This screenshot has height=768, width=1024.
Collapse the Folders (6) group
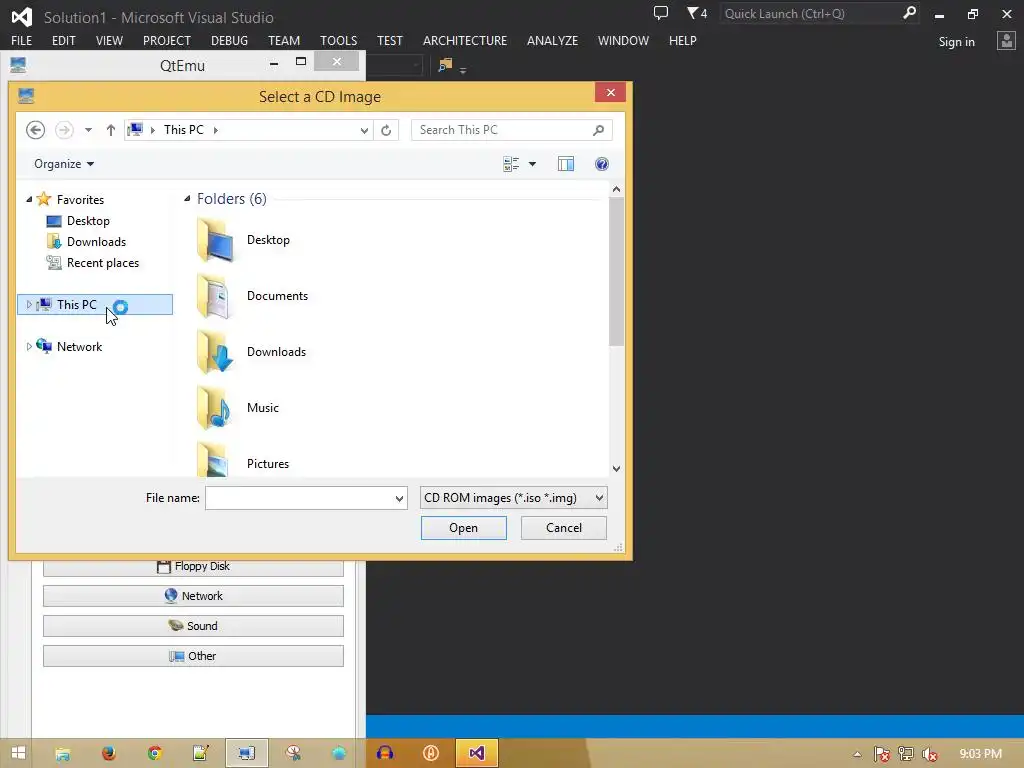(x=187, y=199)
